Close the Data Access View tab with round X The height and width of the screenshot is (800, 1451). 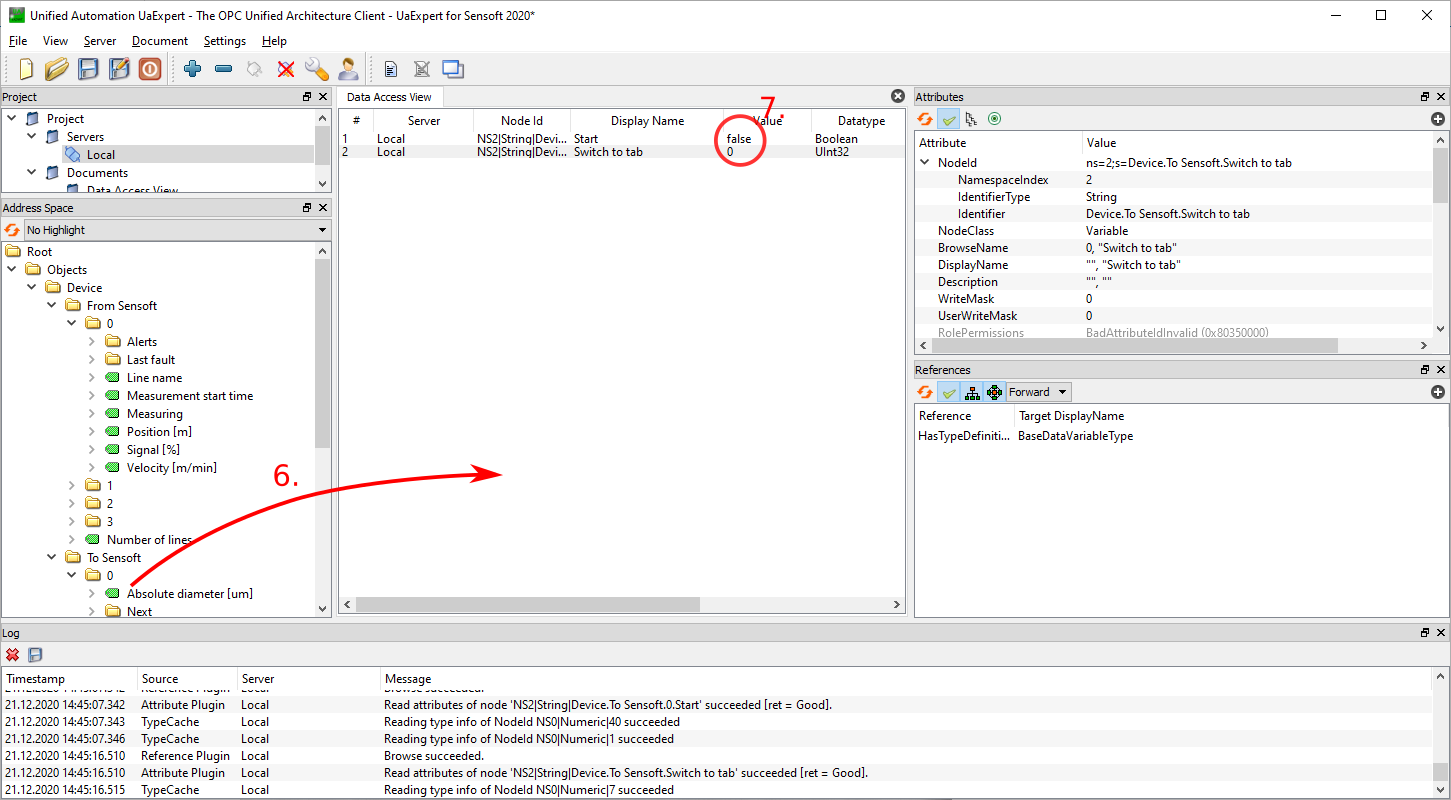click(x=897, y=96)
